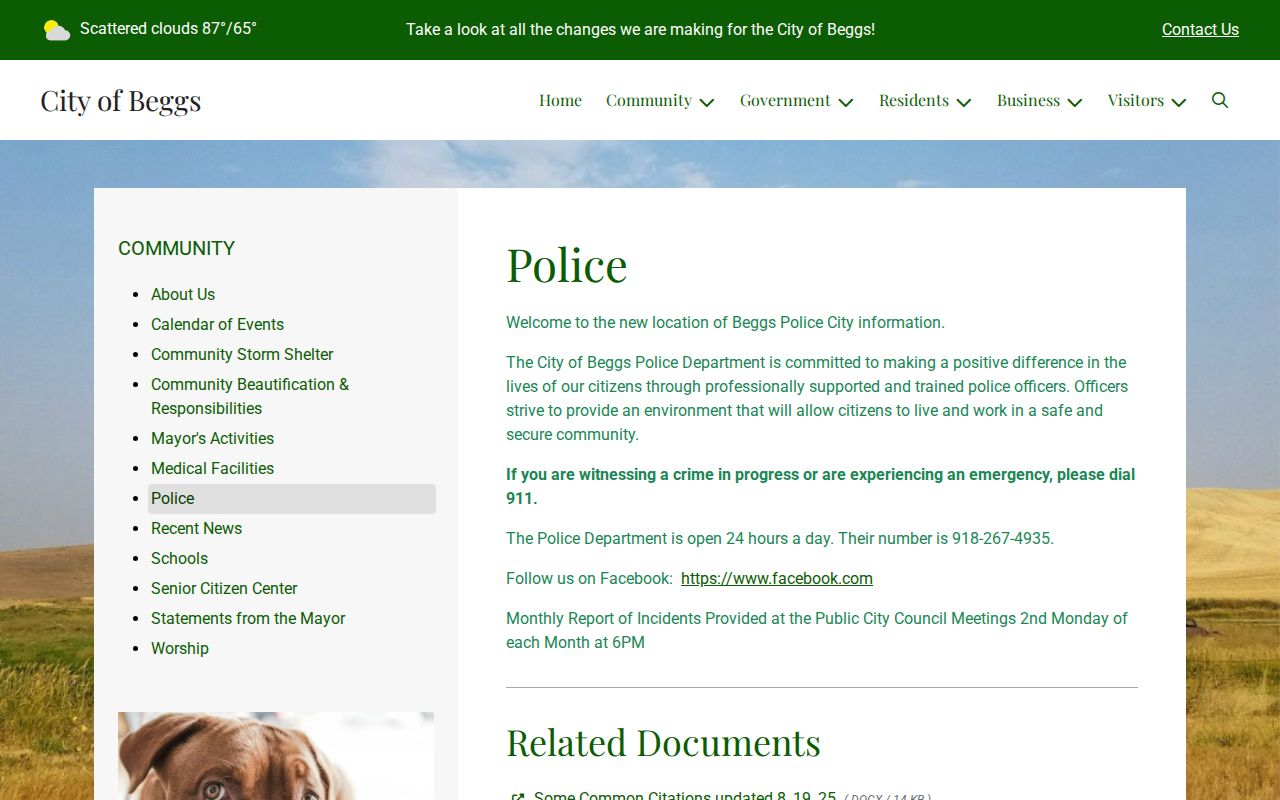
Task: Click the Related Documents heading
Action: (663, 743)
